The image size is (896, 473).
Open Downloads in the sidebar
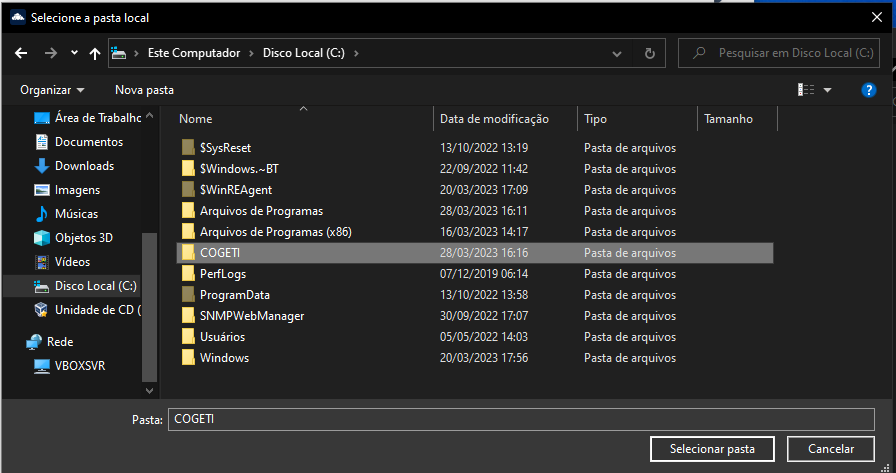[x=84, y=166]
